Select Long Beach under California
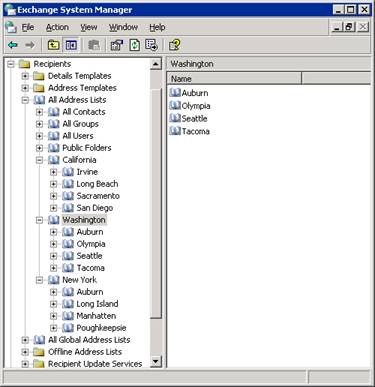 (x=97, y=184)
